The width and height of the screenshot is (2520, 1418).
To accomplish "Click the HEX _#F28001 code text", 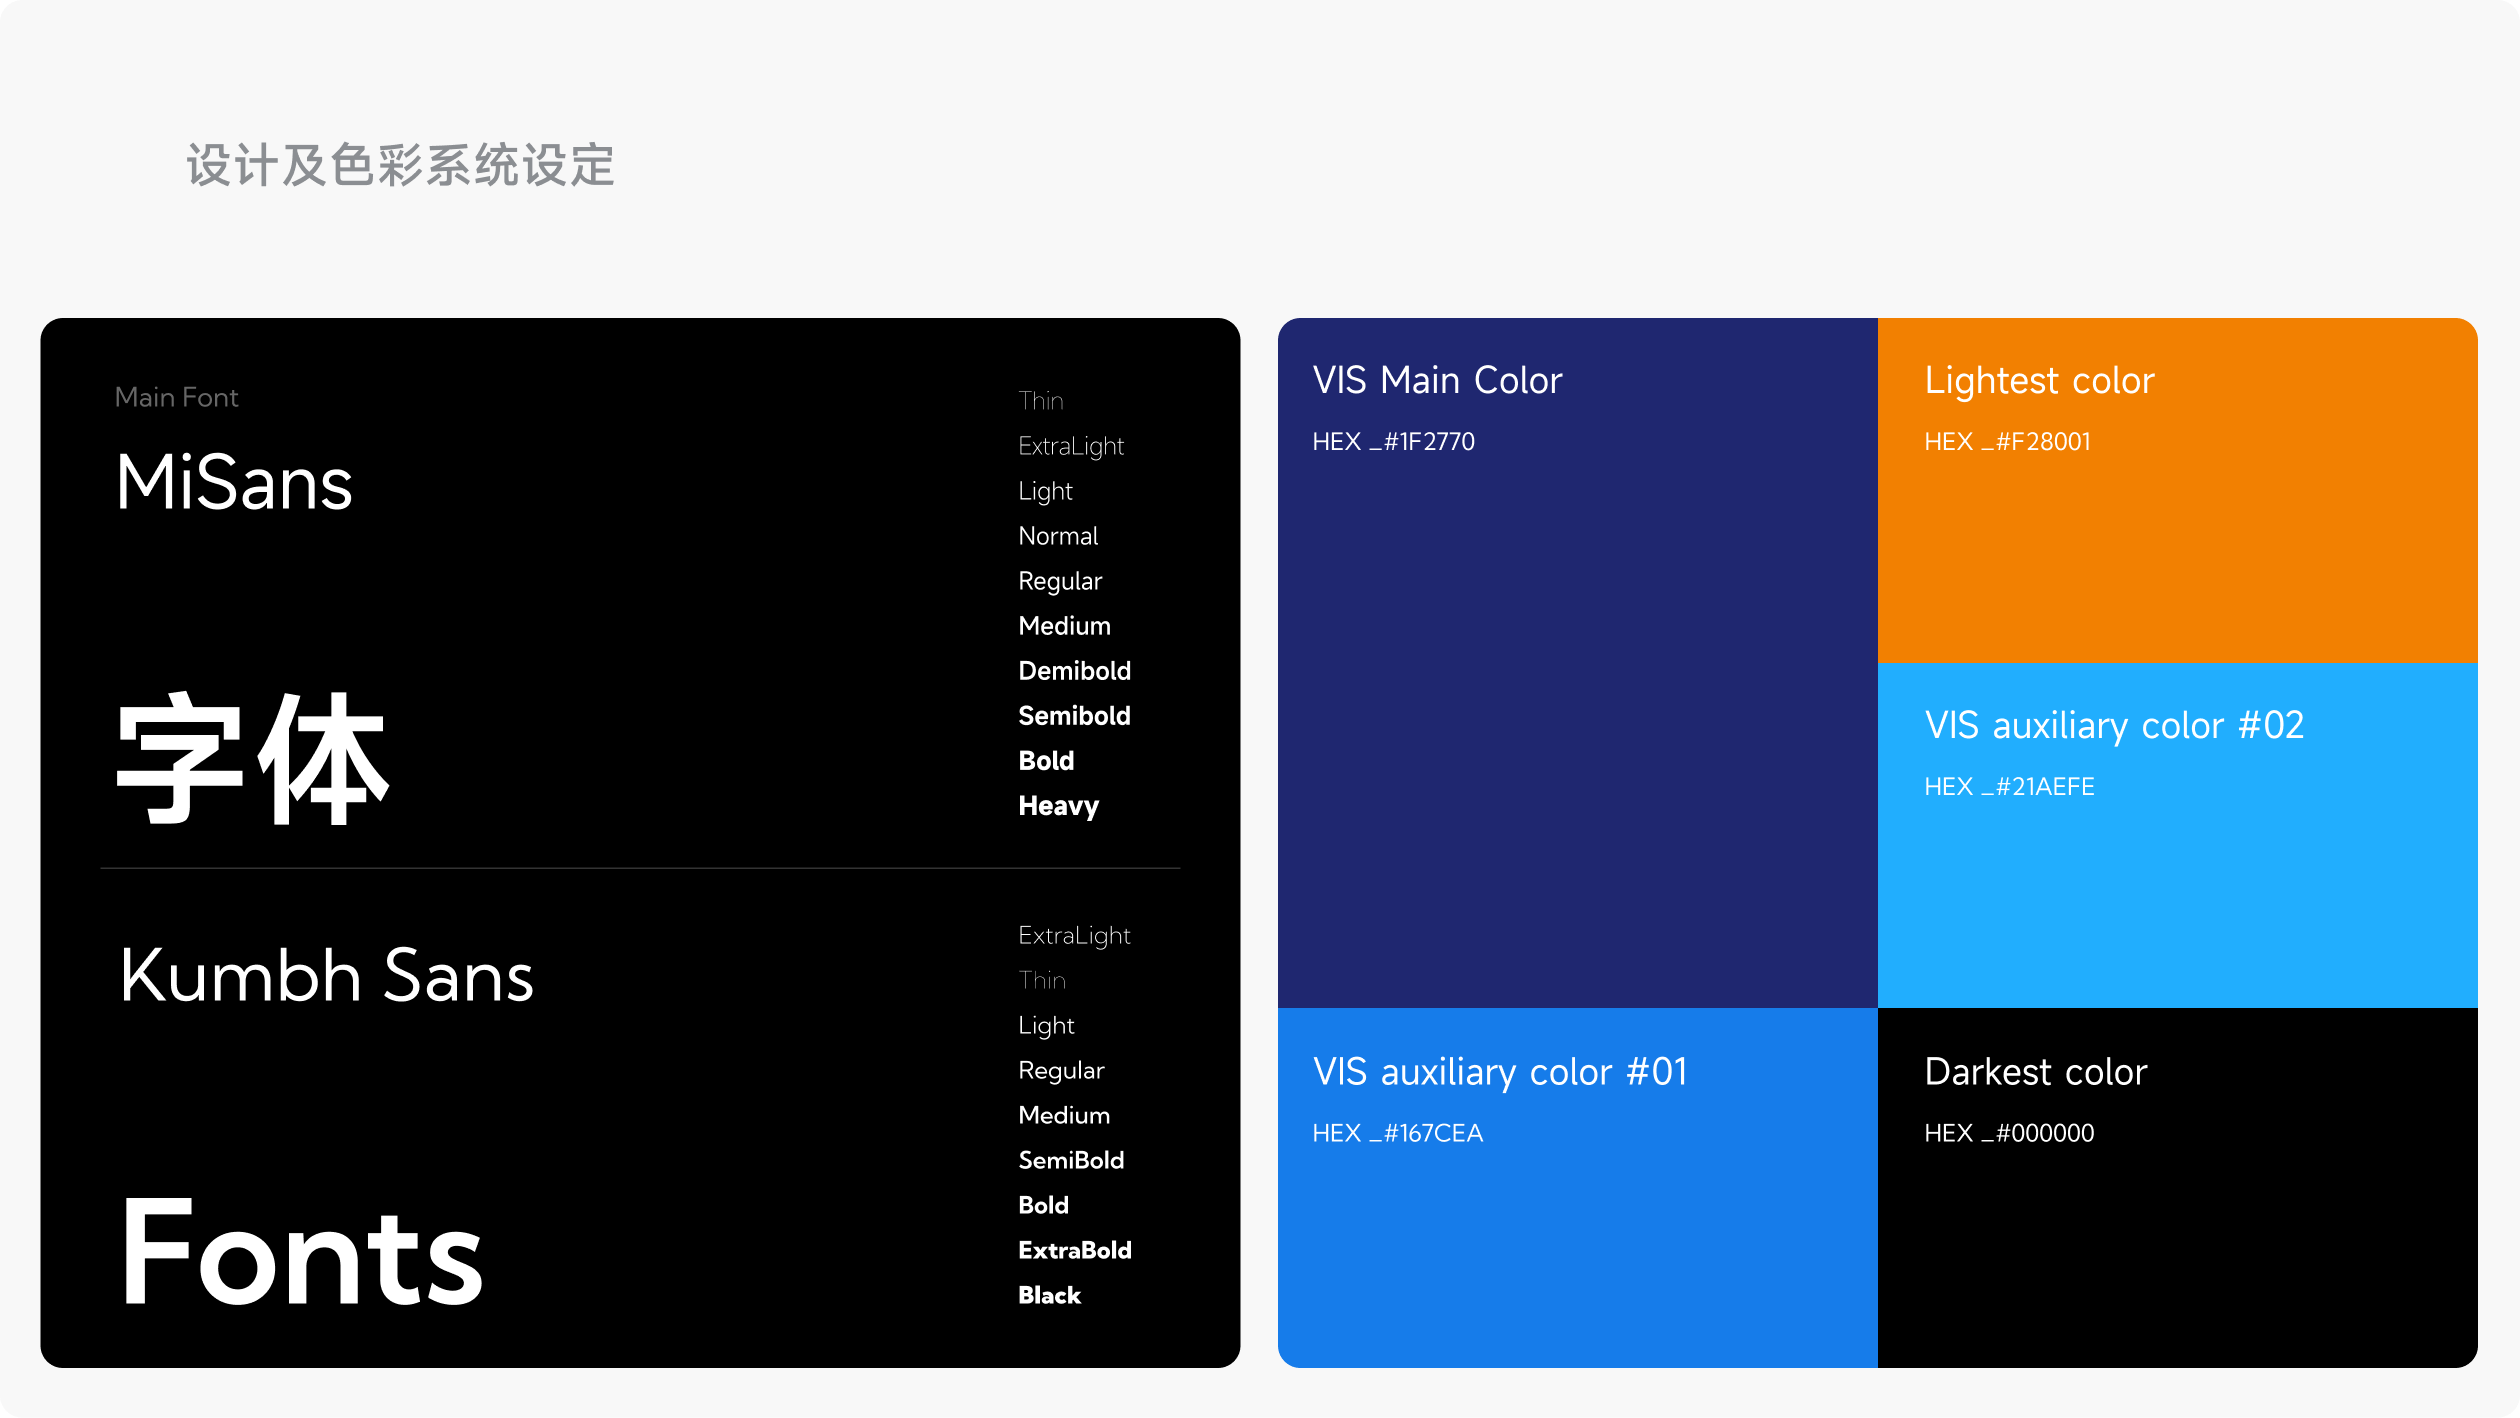I will click(x=2007, y=441).
